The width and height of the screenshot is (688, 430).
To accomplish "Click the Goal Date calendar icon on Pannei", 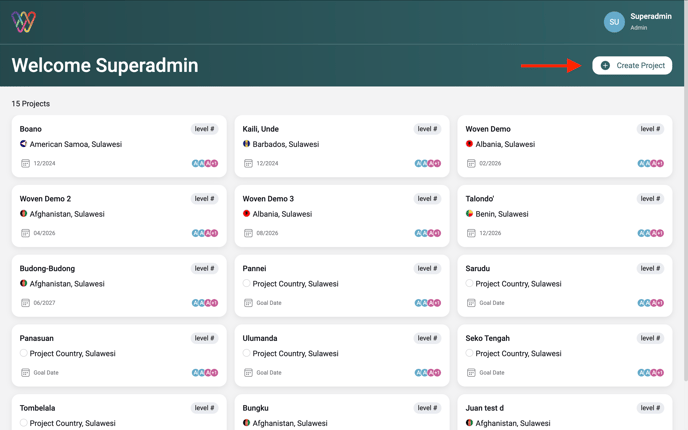I will tap(248, 303).
